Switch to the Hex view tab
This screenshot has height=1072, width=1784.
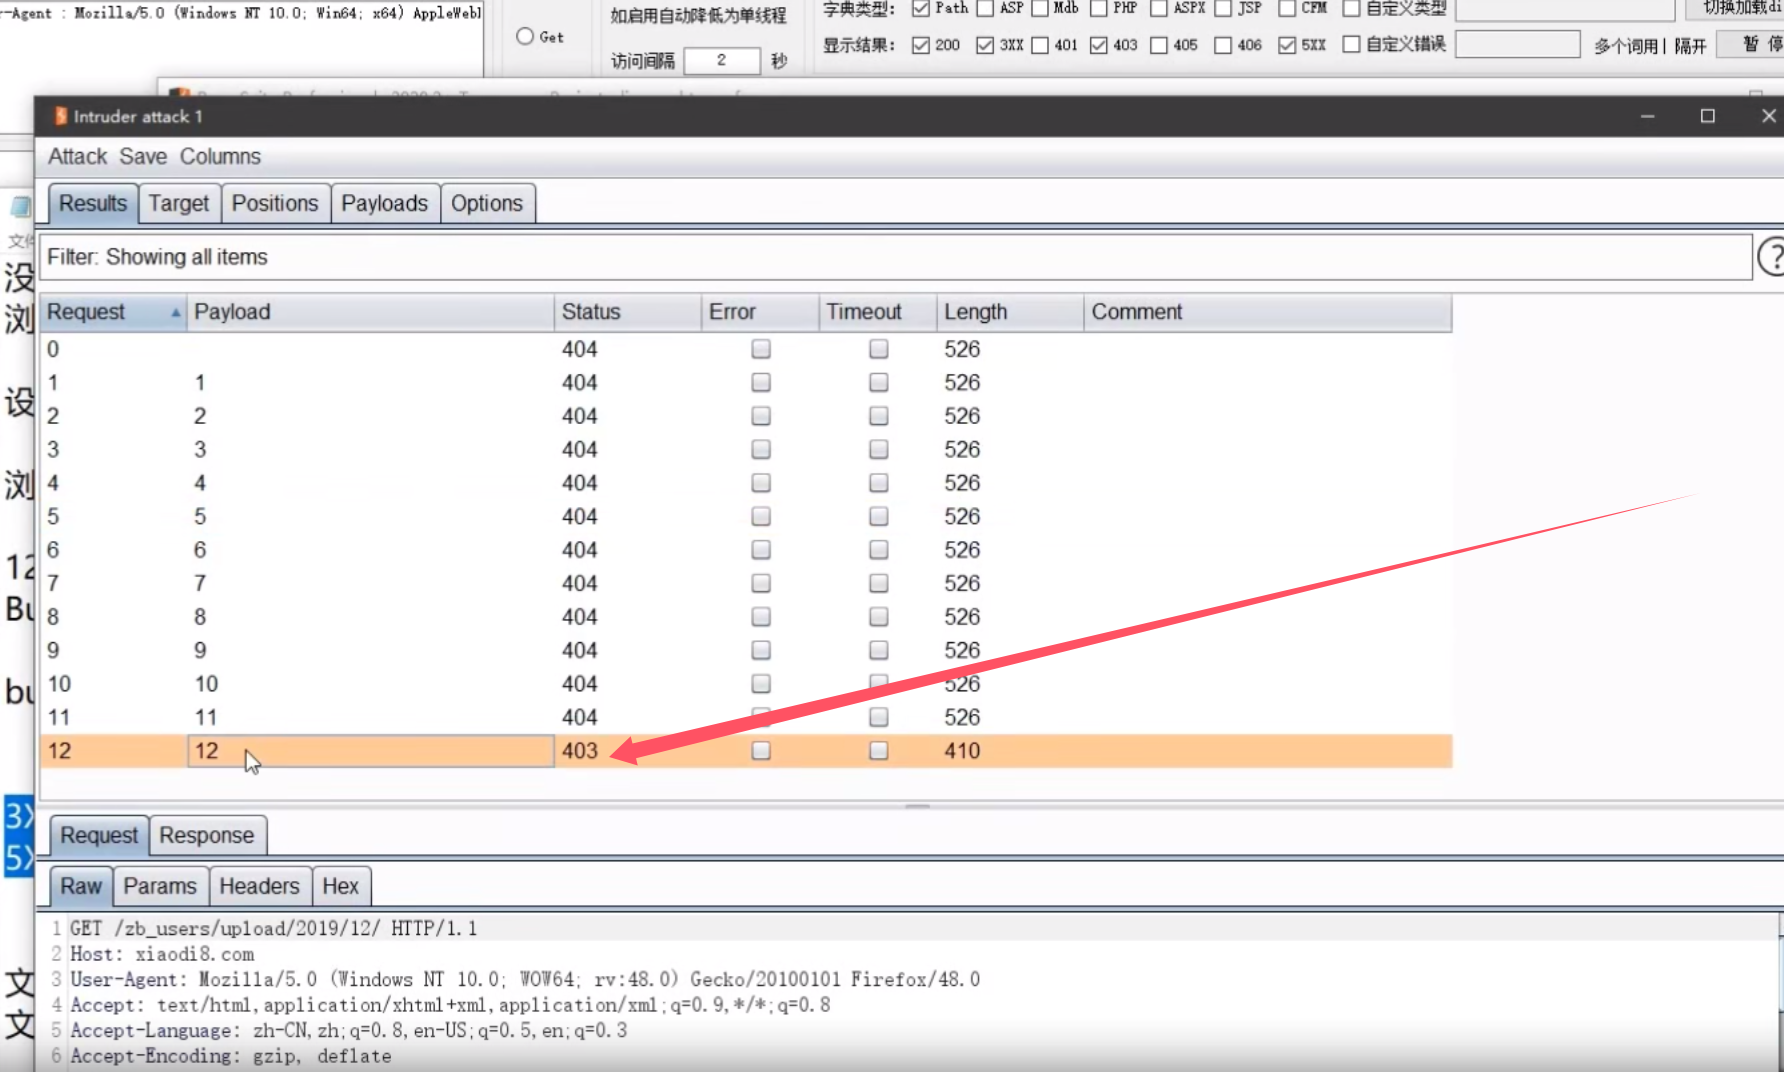pyautogui.click(x=341, y=886)
